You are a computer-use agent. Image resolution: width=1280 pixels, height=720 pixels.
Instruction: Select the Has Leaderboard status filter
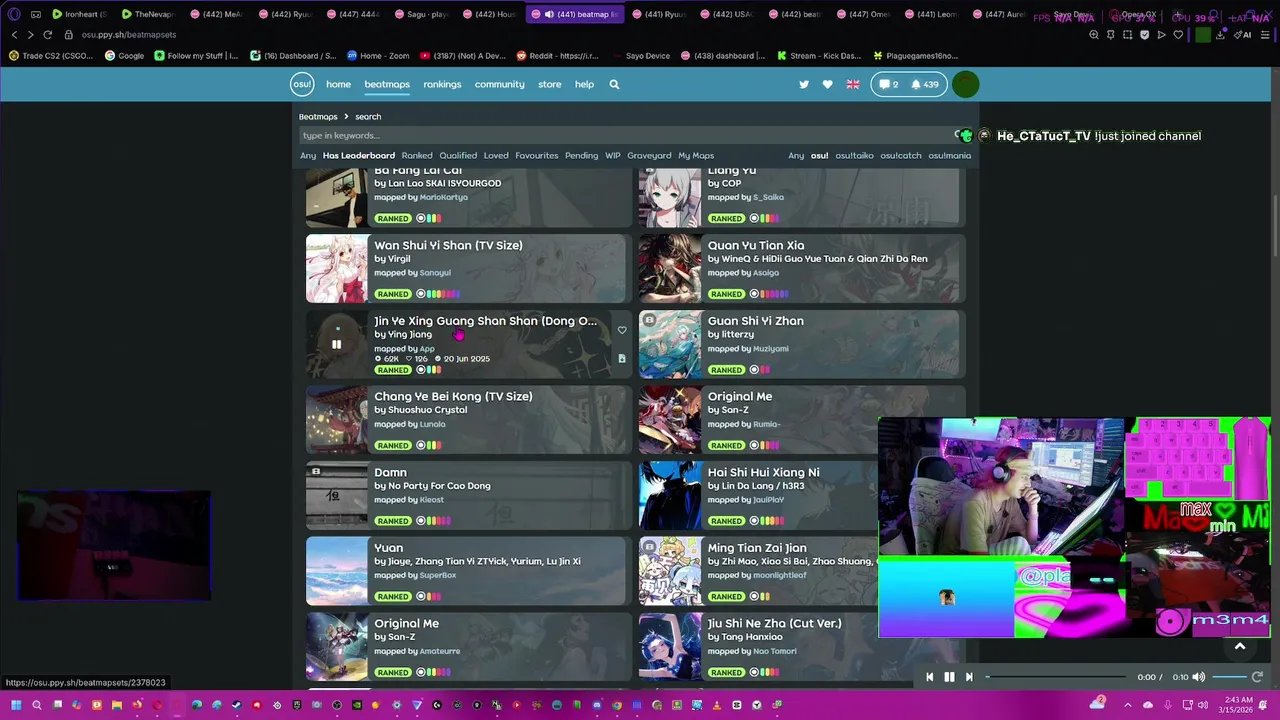[358, 156]
